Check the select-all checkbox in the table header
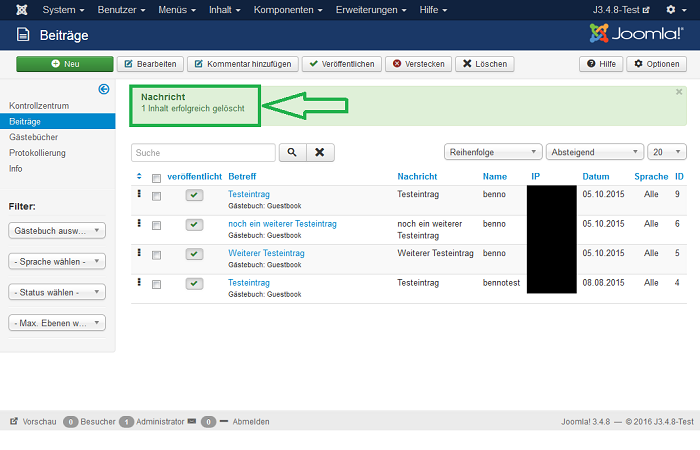The width and height of the screenshot is (700, 450). (x=156, y=178)
